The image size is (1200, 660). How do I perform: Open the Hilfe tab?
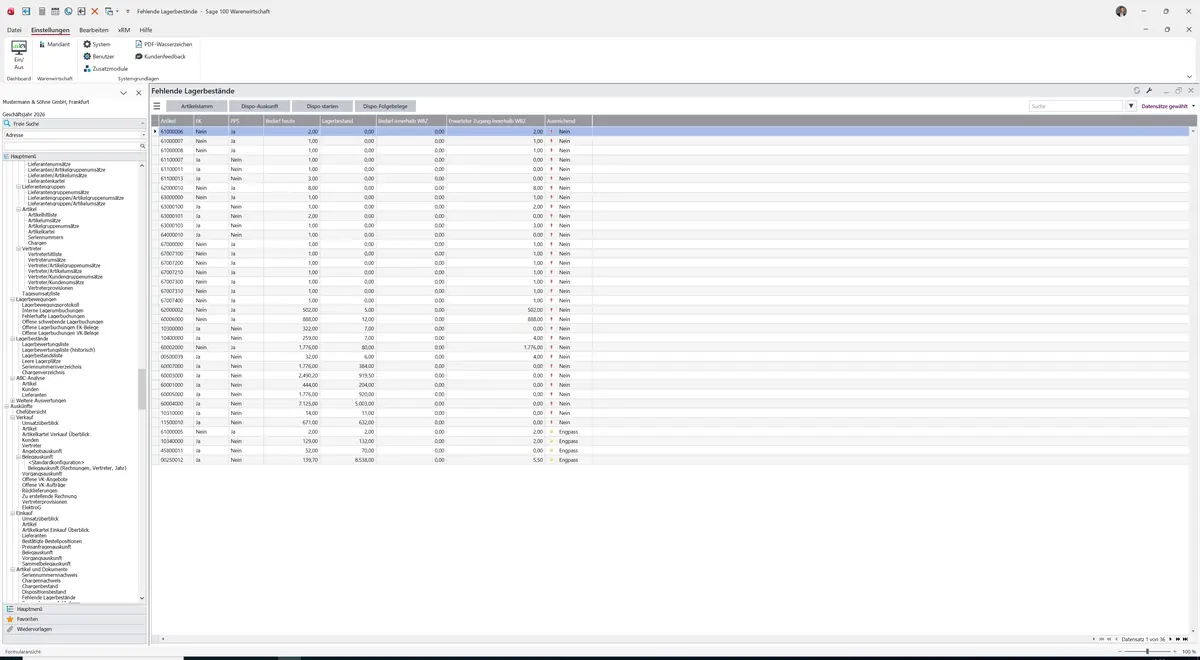click(146, 30)
